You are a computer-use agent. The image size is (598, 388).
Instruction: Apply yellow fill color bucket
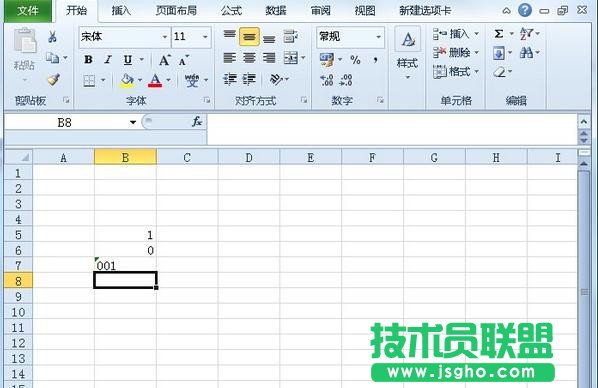[127, 80]
